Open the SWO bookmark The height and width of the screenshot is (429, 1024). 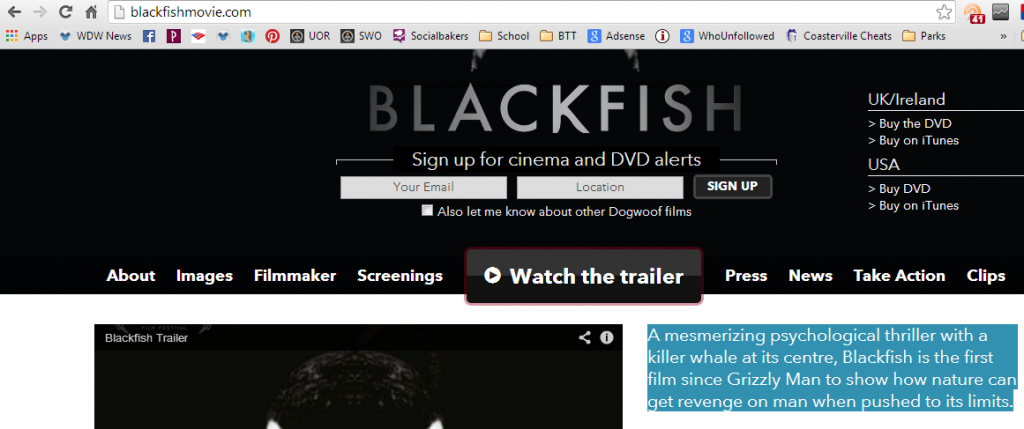click(x=361, y=36)
